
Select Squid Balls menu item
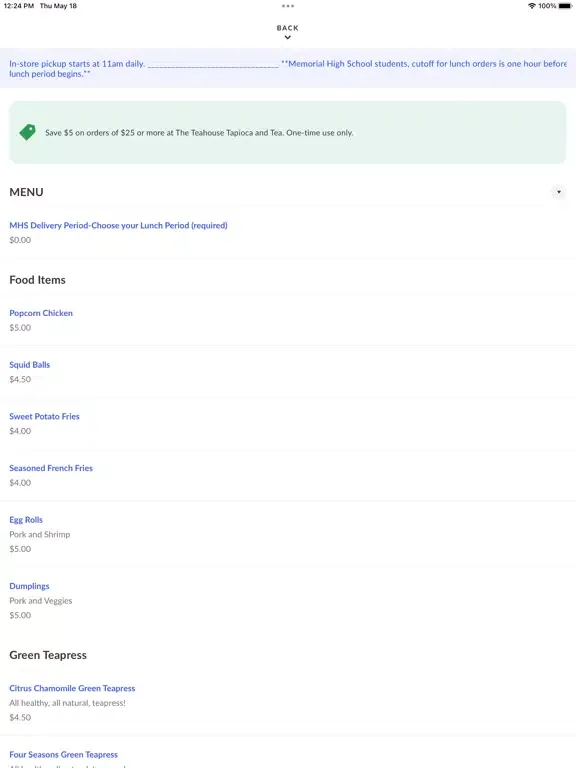click(x=29, y=364)
